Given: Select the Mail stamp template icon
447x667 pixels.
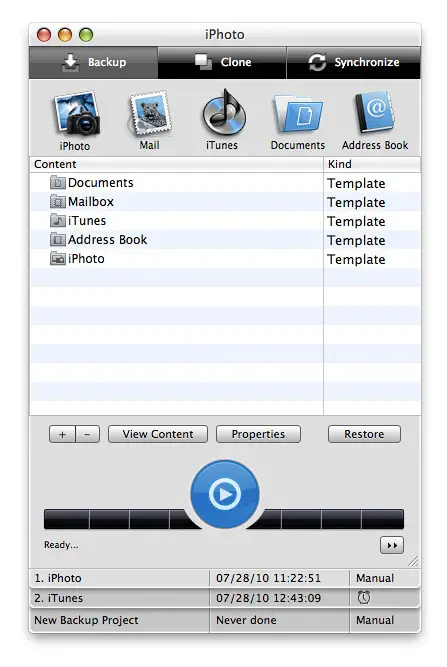Looking at the screenshot, I should (150, 114).
